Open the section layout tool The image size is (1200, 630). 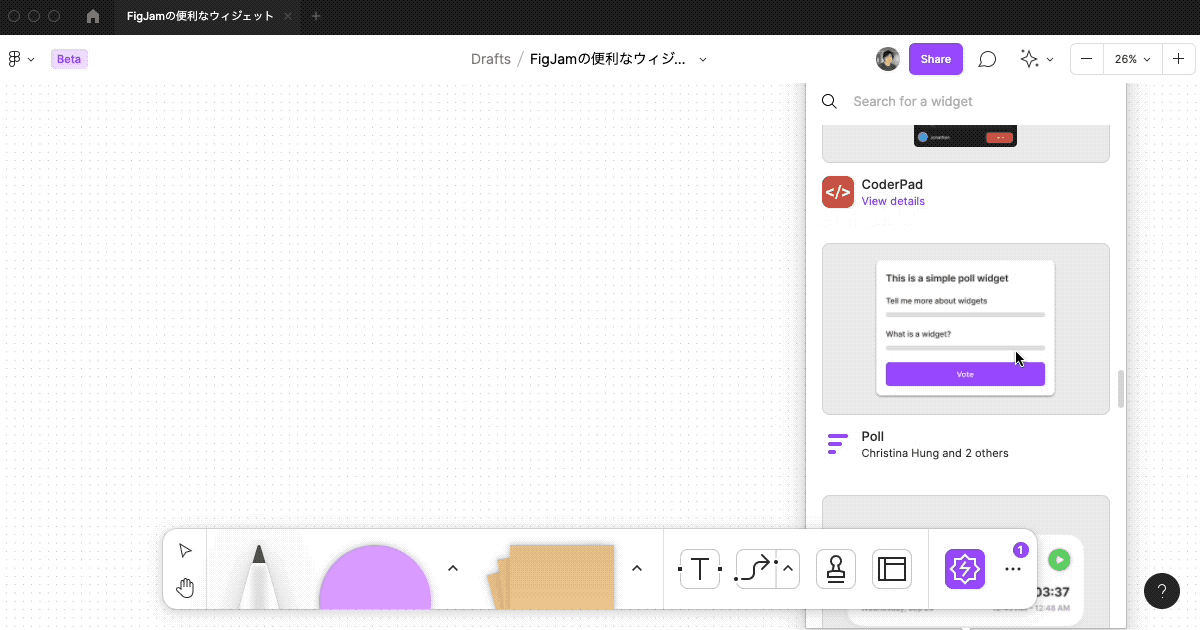click(x=891, y=568)
